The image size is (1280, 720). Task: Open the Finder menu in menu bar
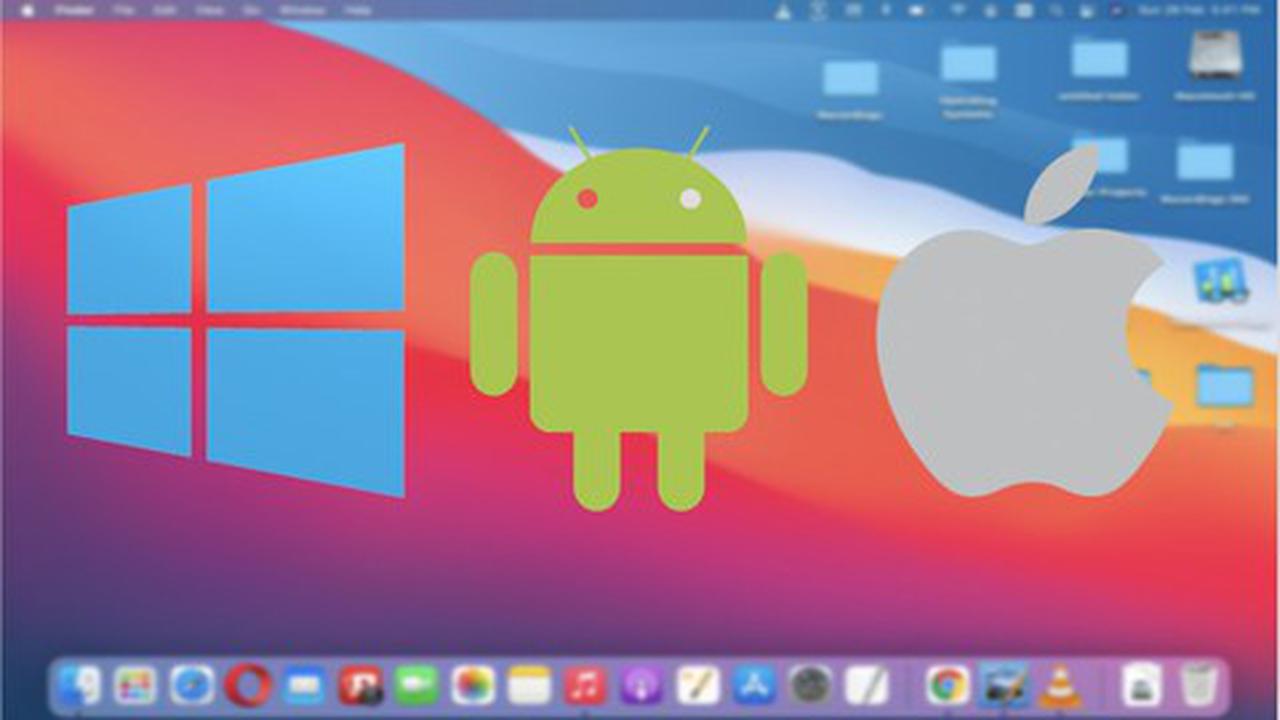coord(74,10)
